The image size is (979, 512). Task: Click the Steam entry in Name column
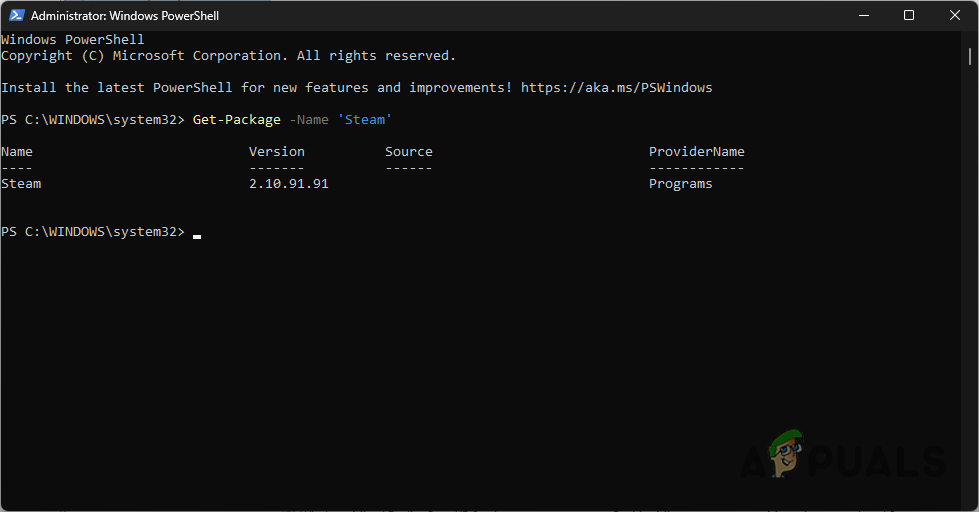[x=21, y=184]
